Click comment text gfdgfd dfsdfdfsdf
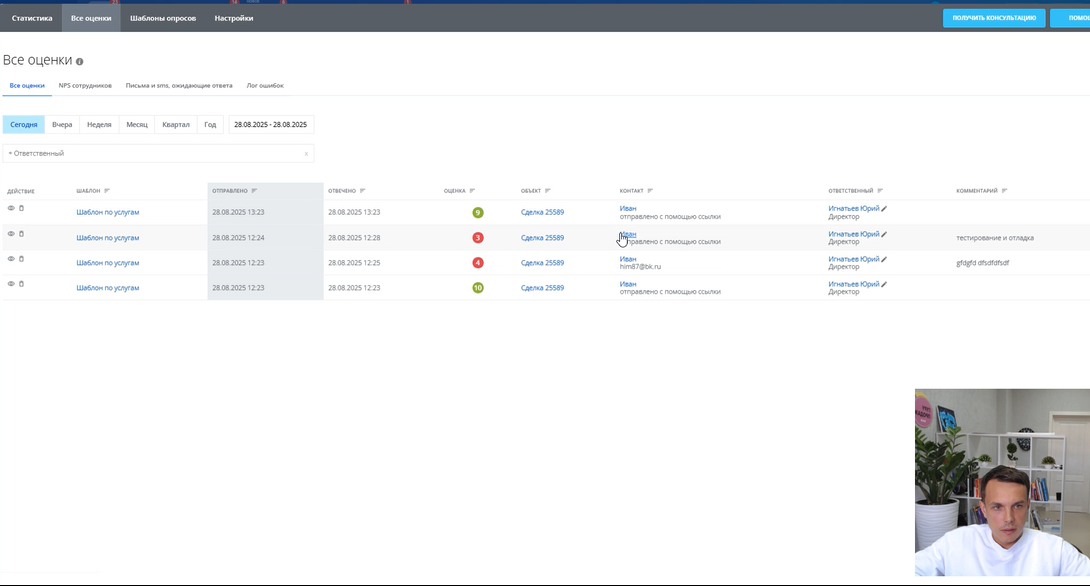This screenshot has height=586, width=1090. [983, 263]
